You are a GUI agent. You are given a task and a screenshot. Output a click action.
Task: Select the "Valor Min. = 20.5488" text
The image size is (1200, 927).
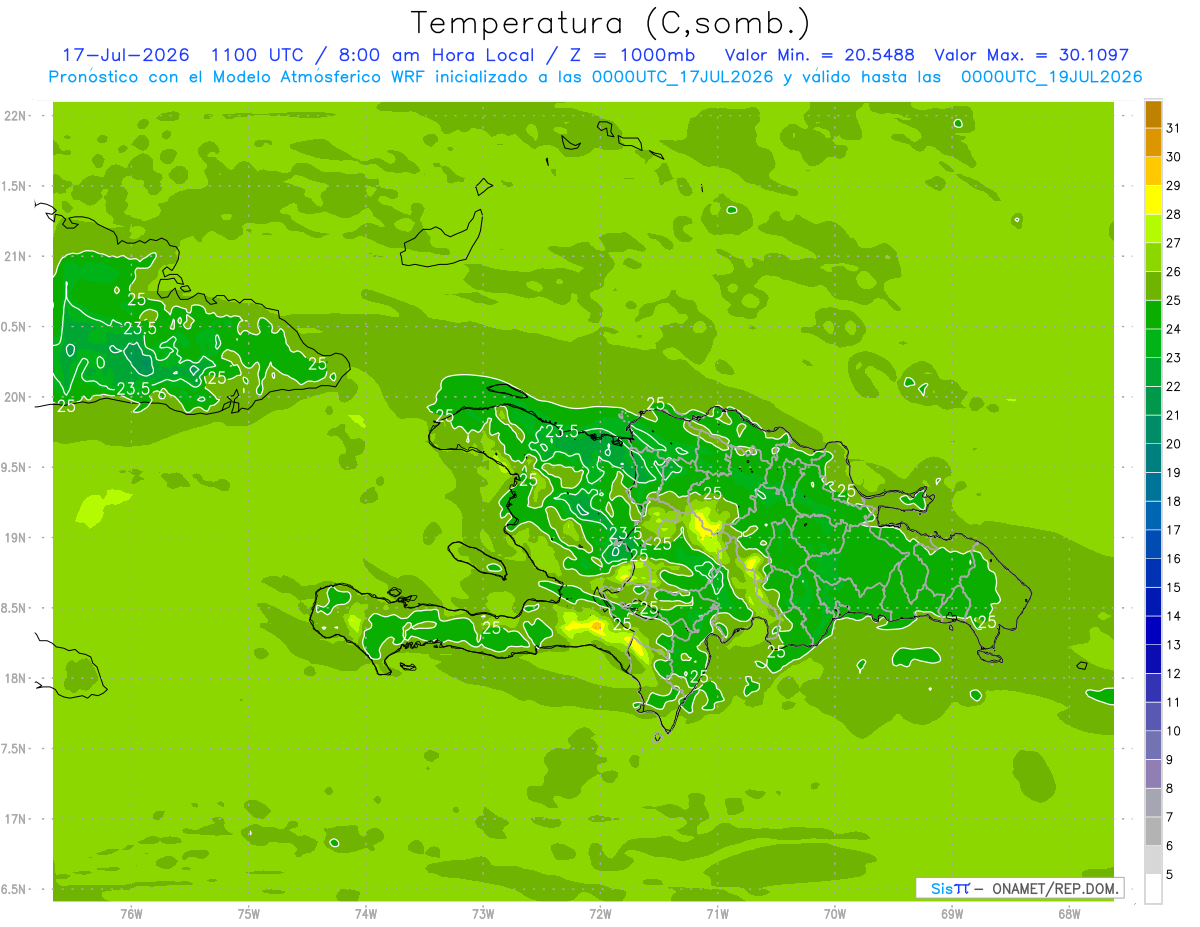[820, 55]
